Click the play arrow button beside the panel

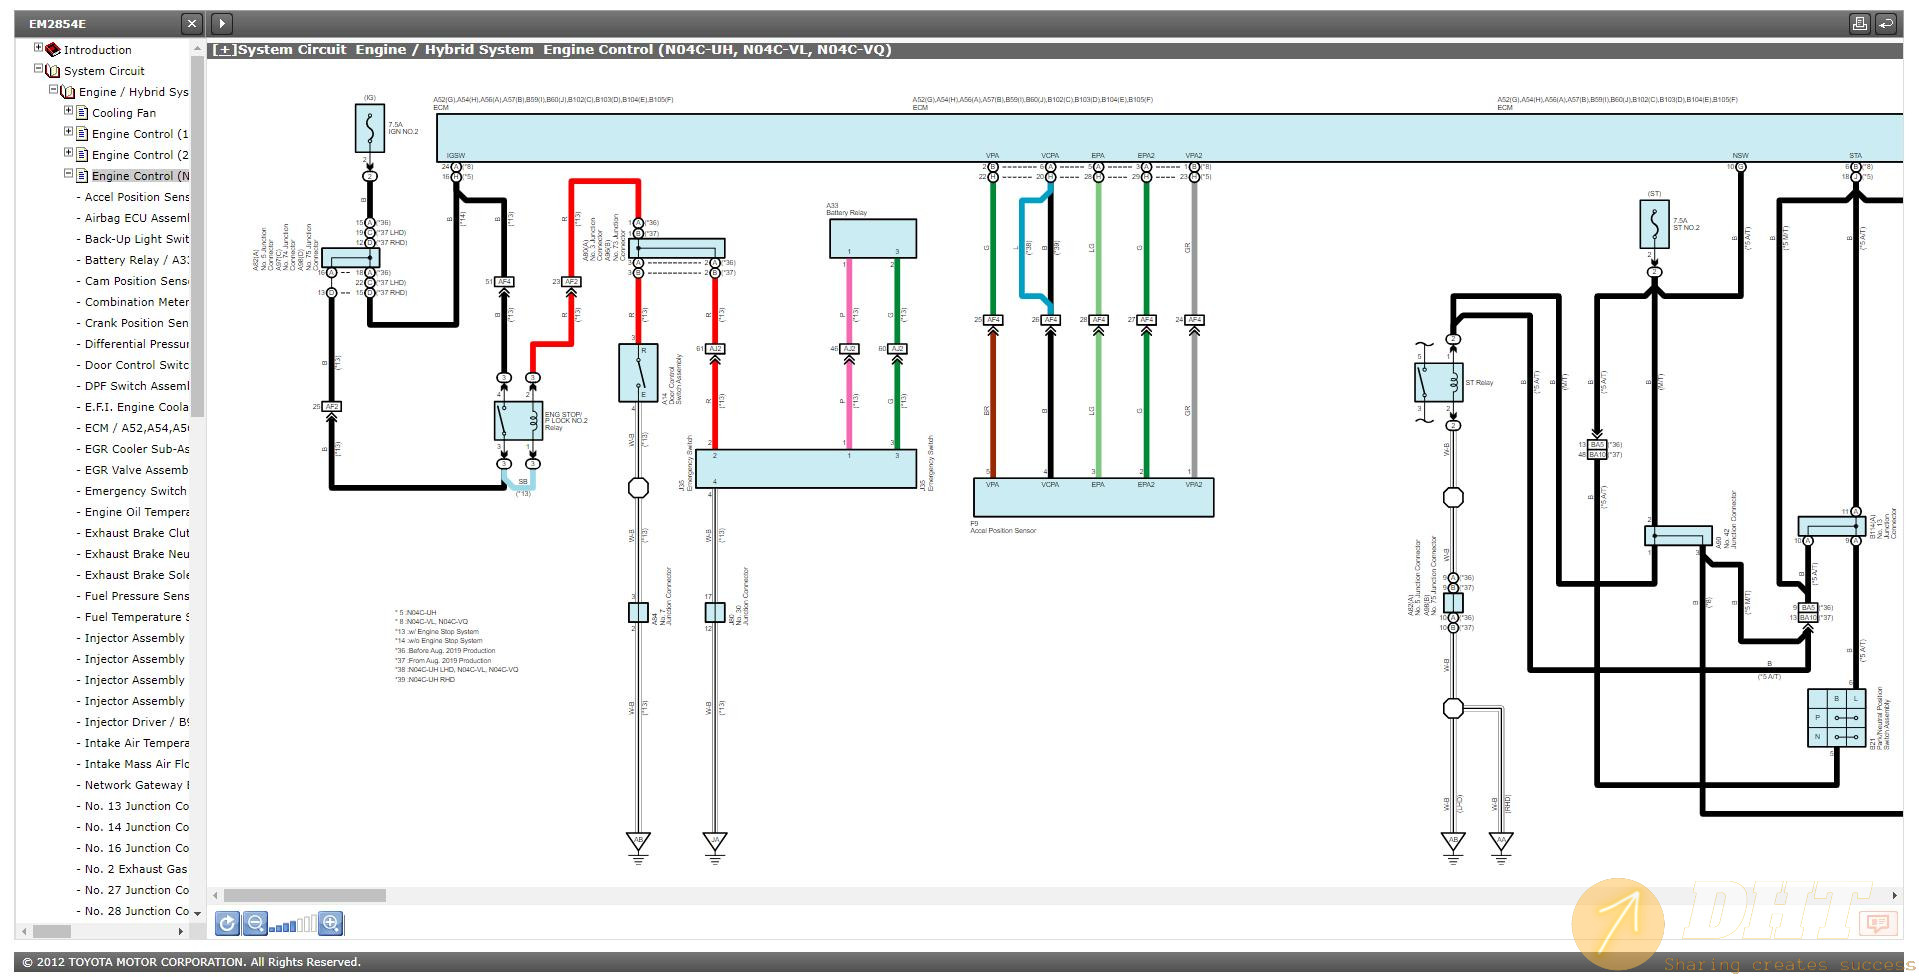222,23
